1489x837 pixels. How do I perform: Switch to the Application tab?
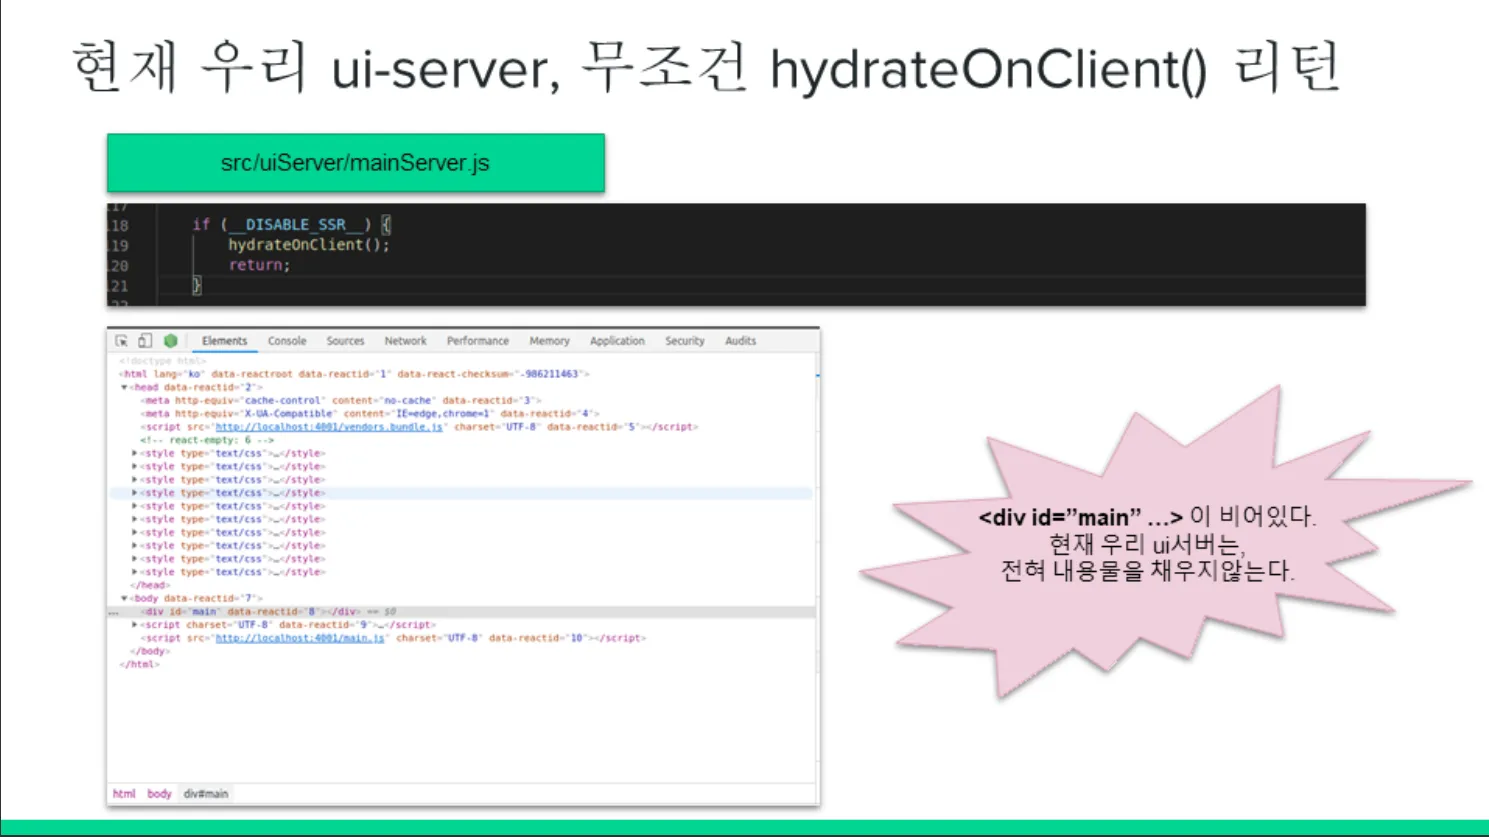click(617, 341)
